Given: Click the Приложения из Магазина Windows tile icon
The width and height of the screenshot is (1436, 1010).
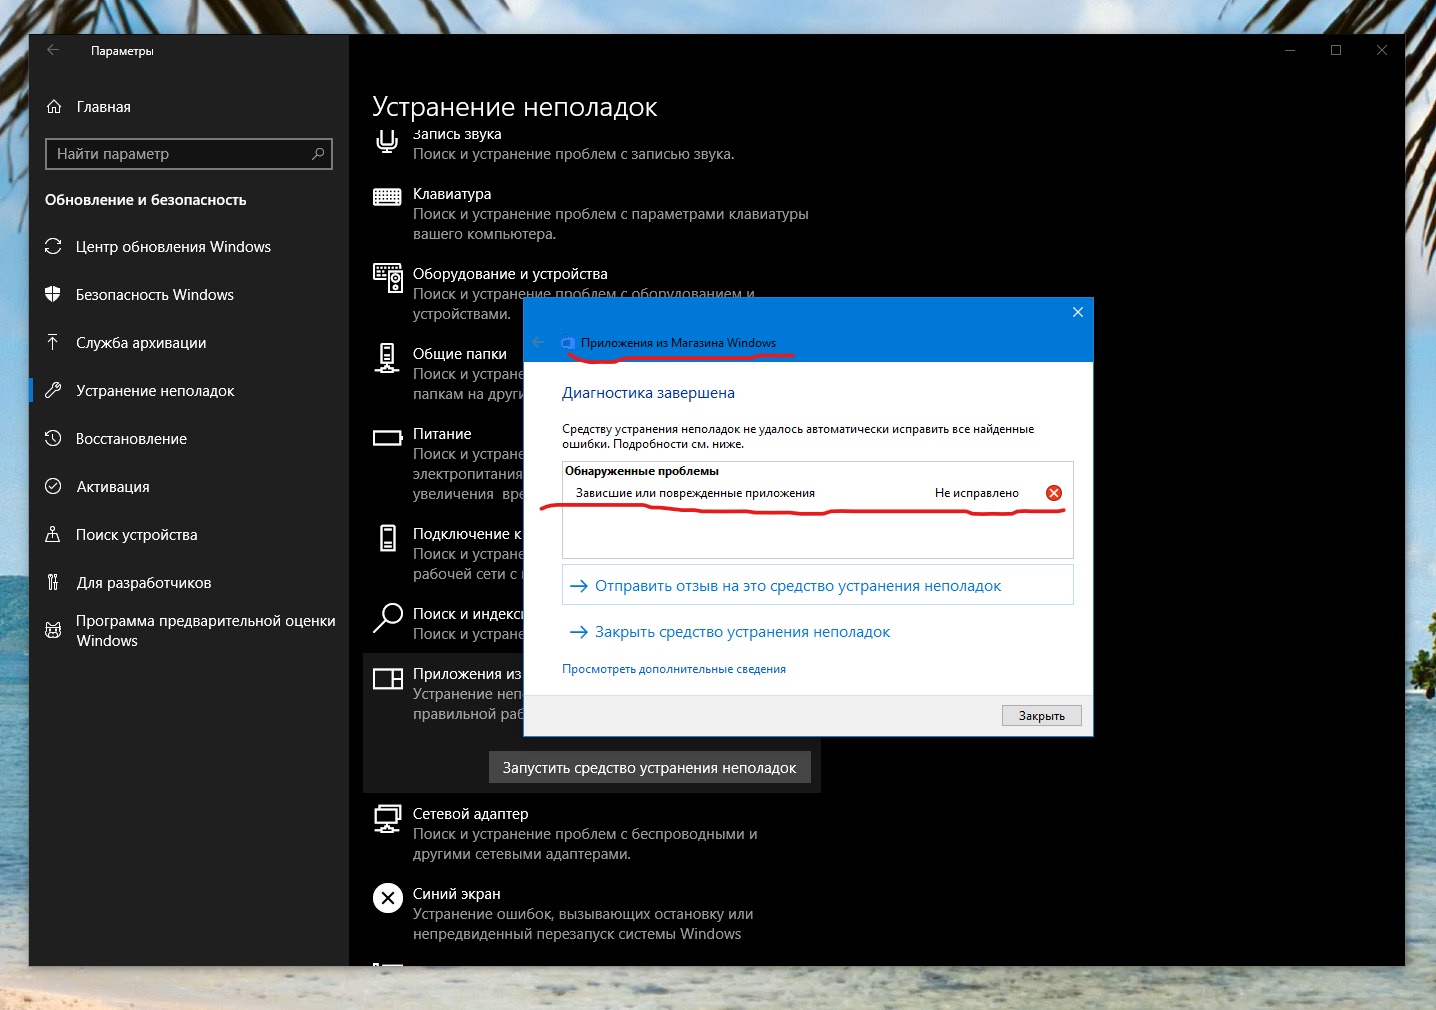Looking at the screenshot, I should (387, 679).
